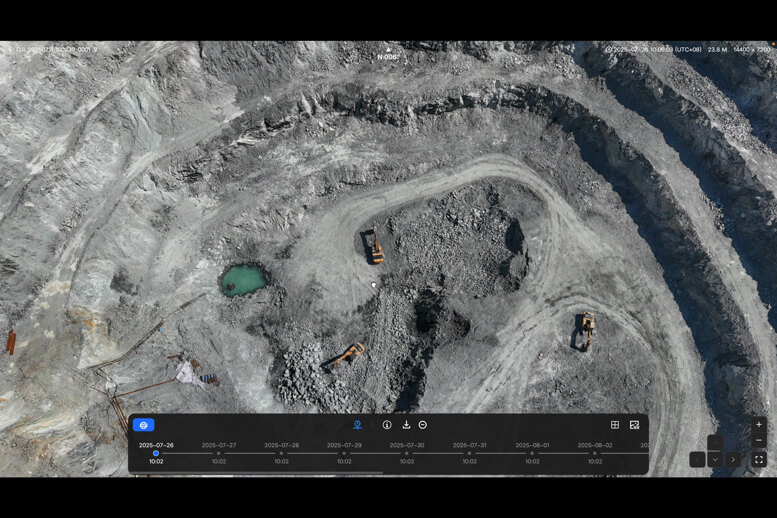Viewport: 777px width, 518px height.
Task: Pan the image right with chevron
Action: click(x=733, y=460)
